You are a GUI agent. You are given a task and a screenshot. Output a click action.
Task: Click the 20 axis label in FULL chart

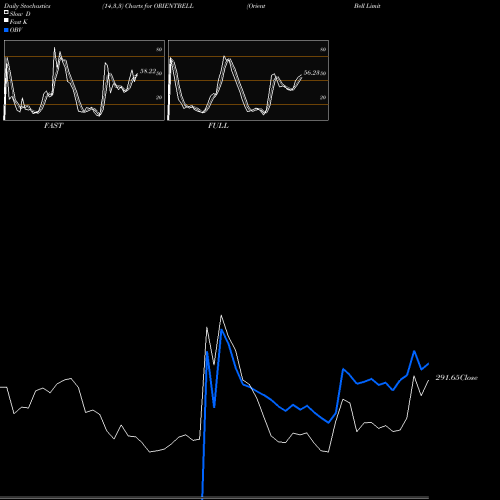(x=323, y=98)
